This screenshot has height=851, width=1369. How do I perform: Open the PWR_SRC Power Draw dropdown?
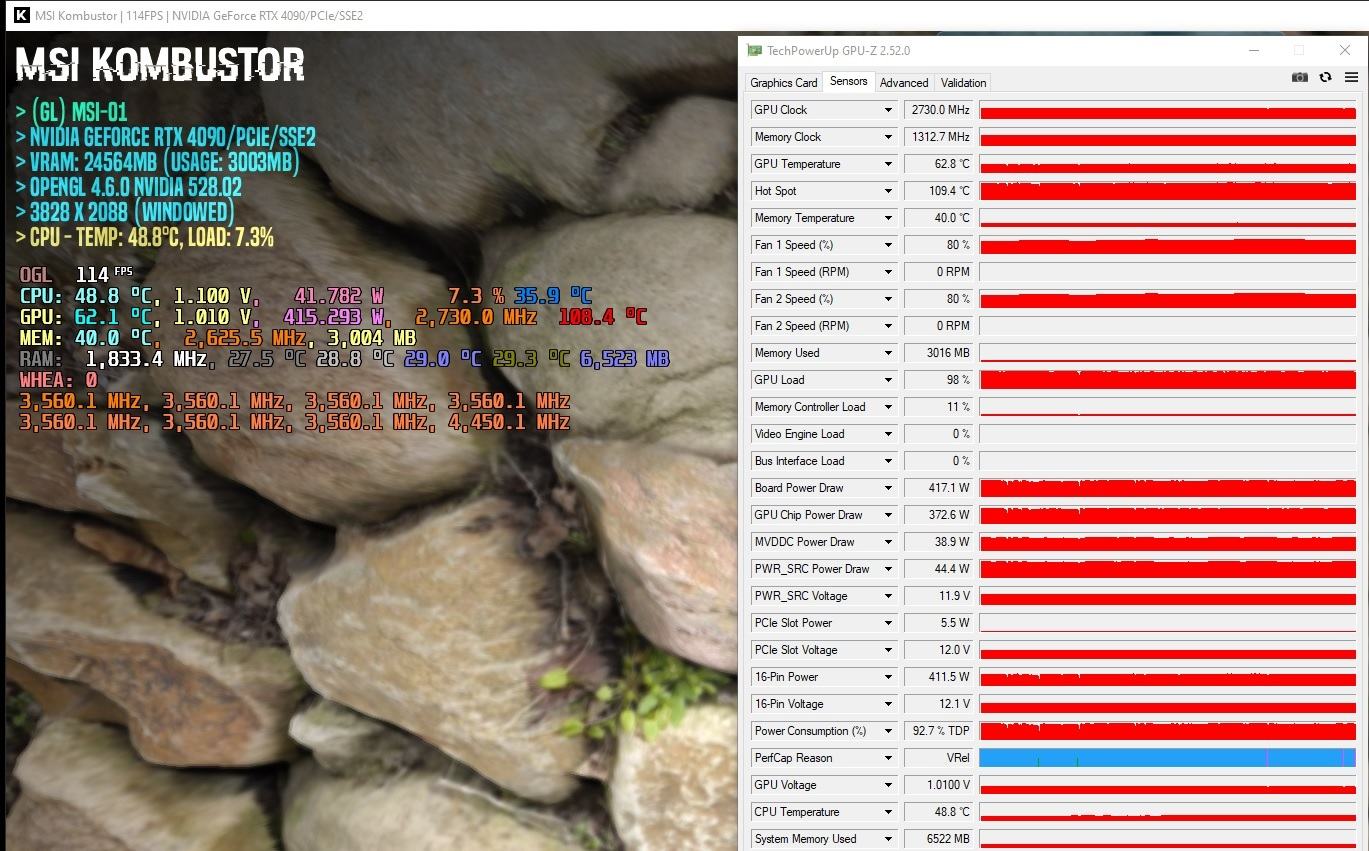(887, 569)
